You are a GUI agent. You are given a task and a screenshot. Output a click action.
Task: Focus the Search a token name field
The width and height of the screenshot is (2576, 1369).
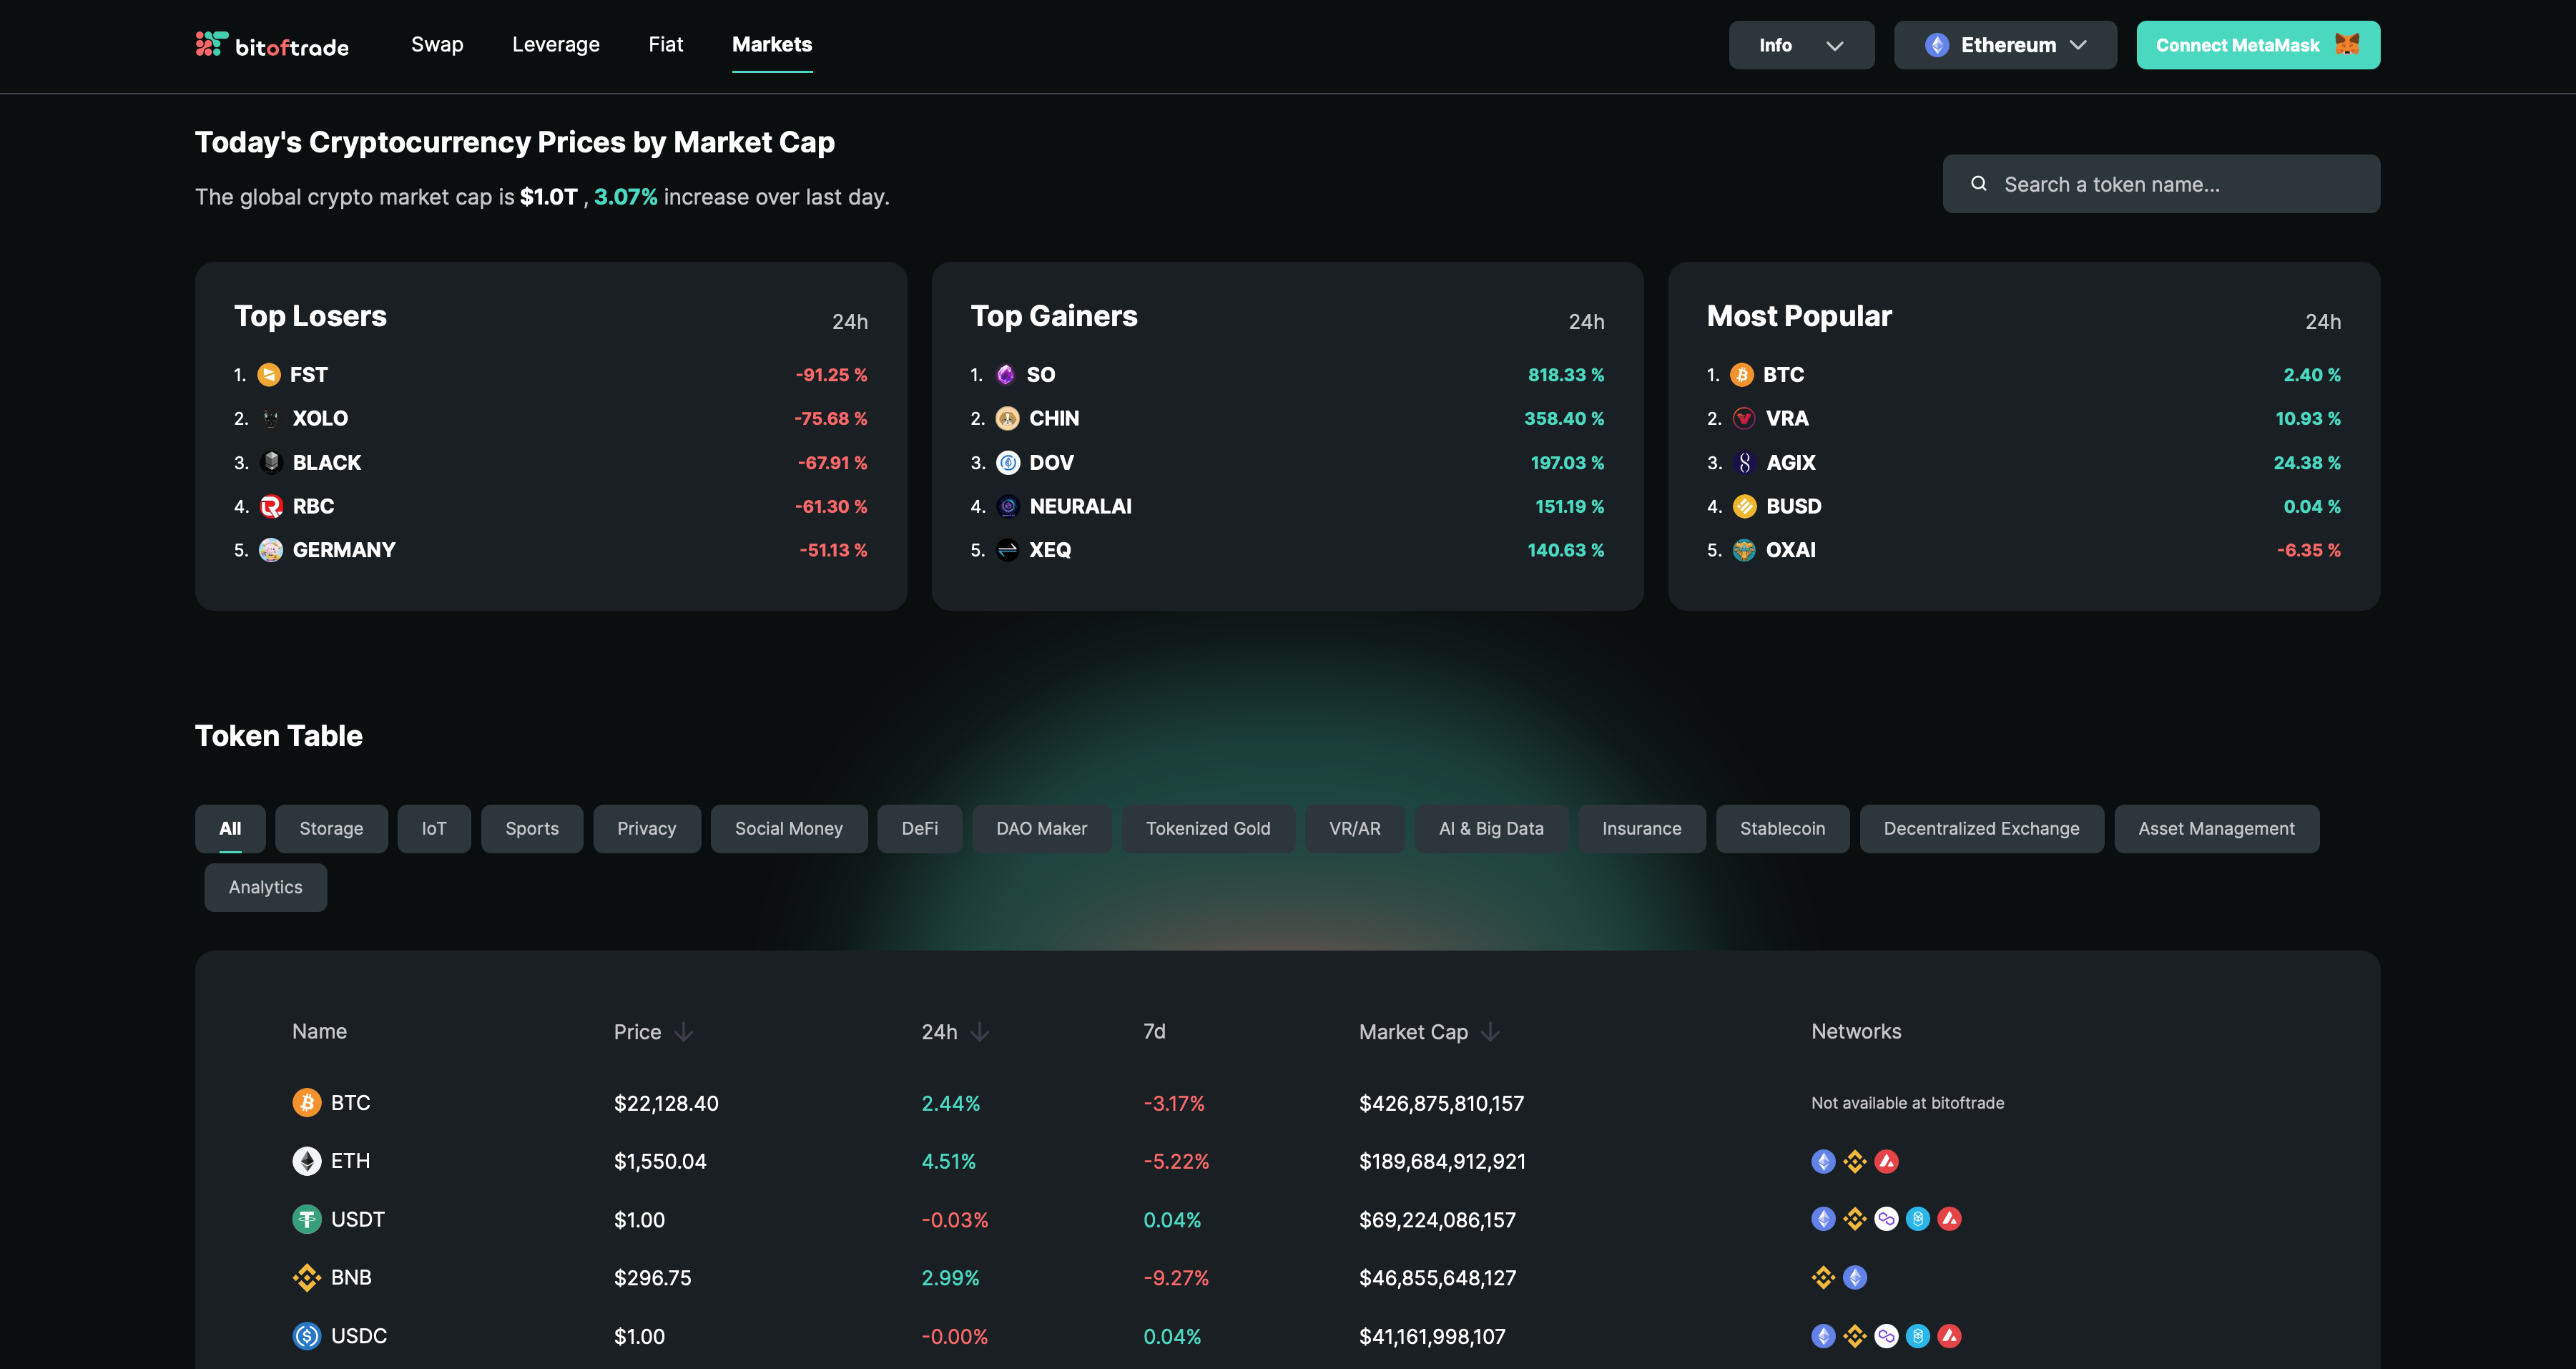click(x=2160, y=184)
